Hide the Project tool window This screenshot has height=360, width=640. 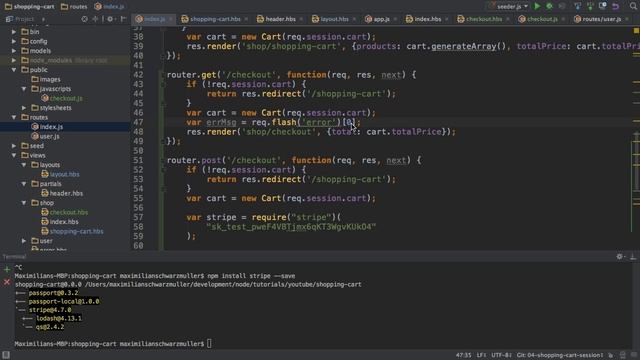[123, 19]
